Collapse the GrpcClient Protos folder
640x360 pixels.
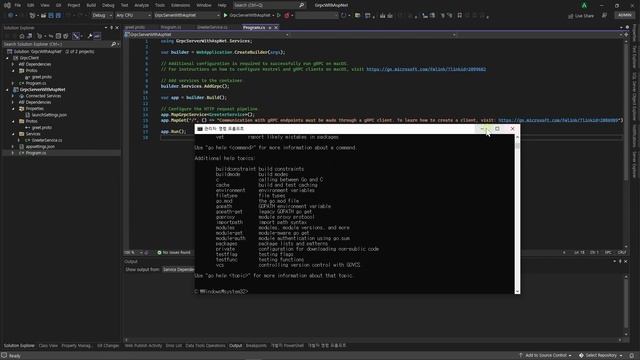[13, 71]
